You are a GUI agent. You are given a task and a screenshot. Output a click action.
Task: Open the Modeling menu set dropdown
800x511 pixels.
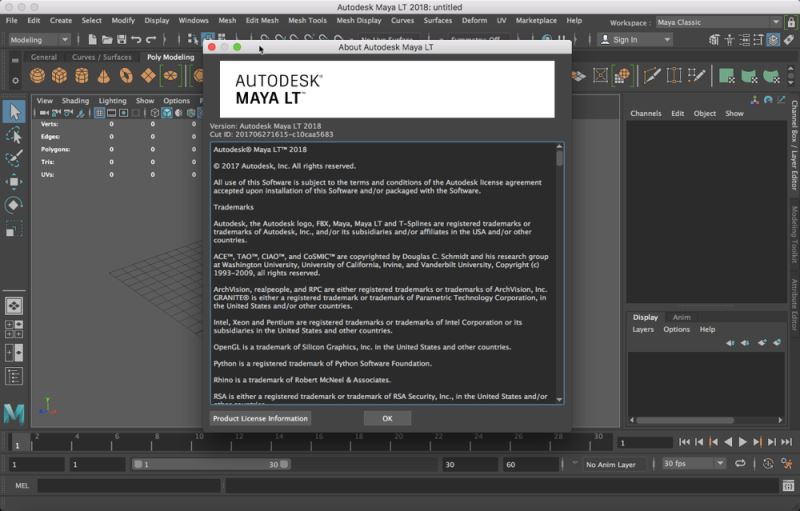click(x=39, y=40)
